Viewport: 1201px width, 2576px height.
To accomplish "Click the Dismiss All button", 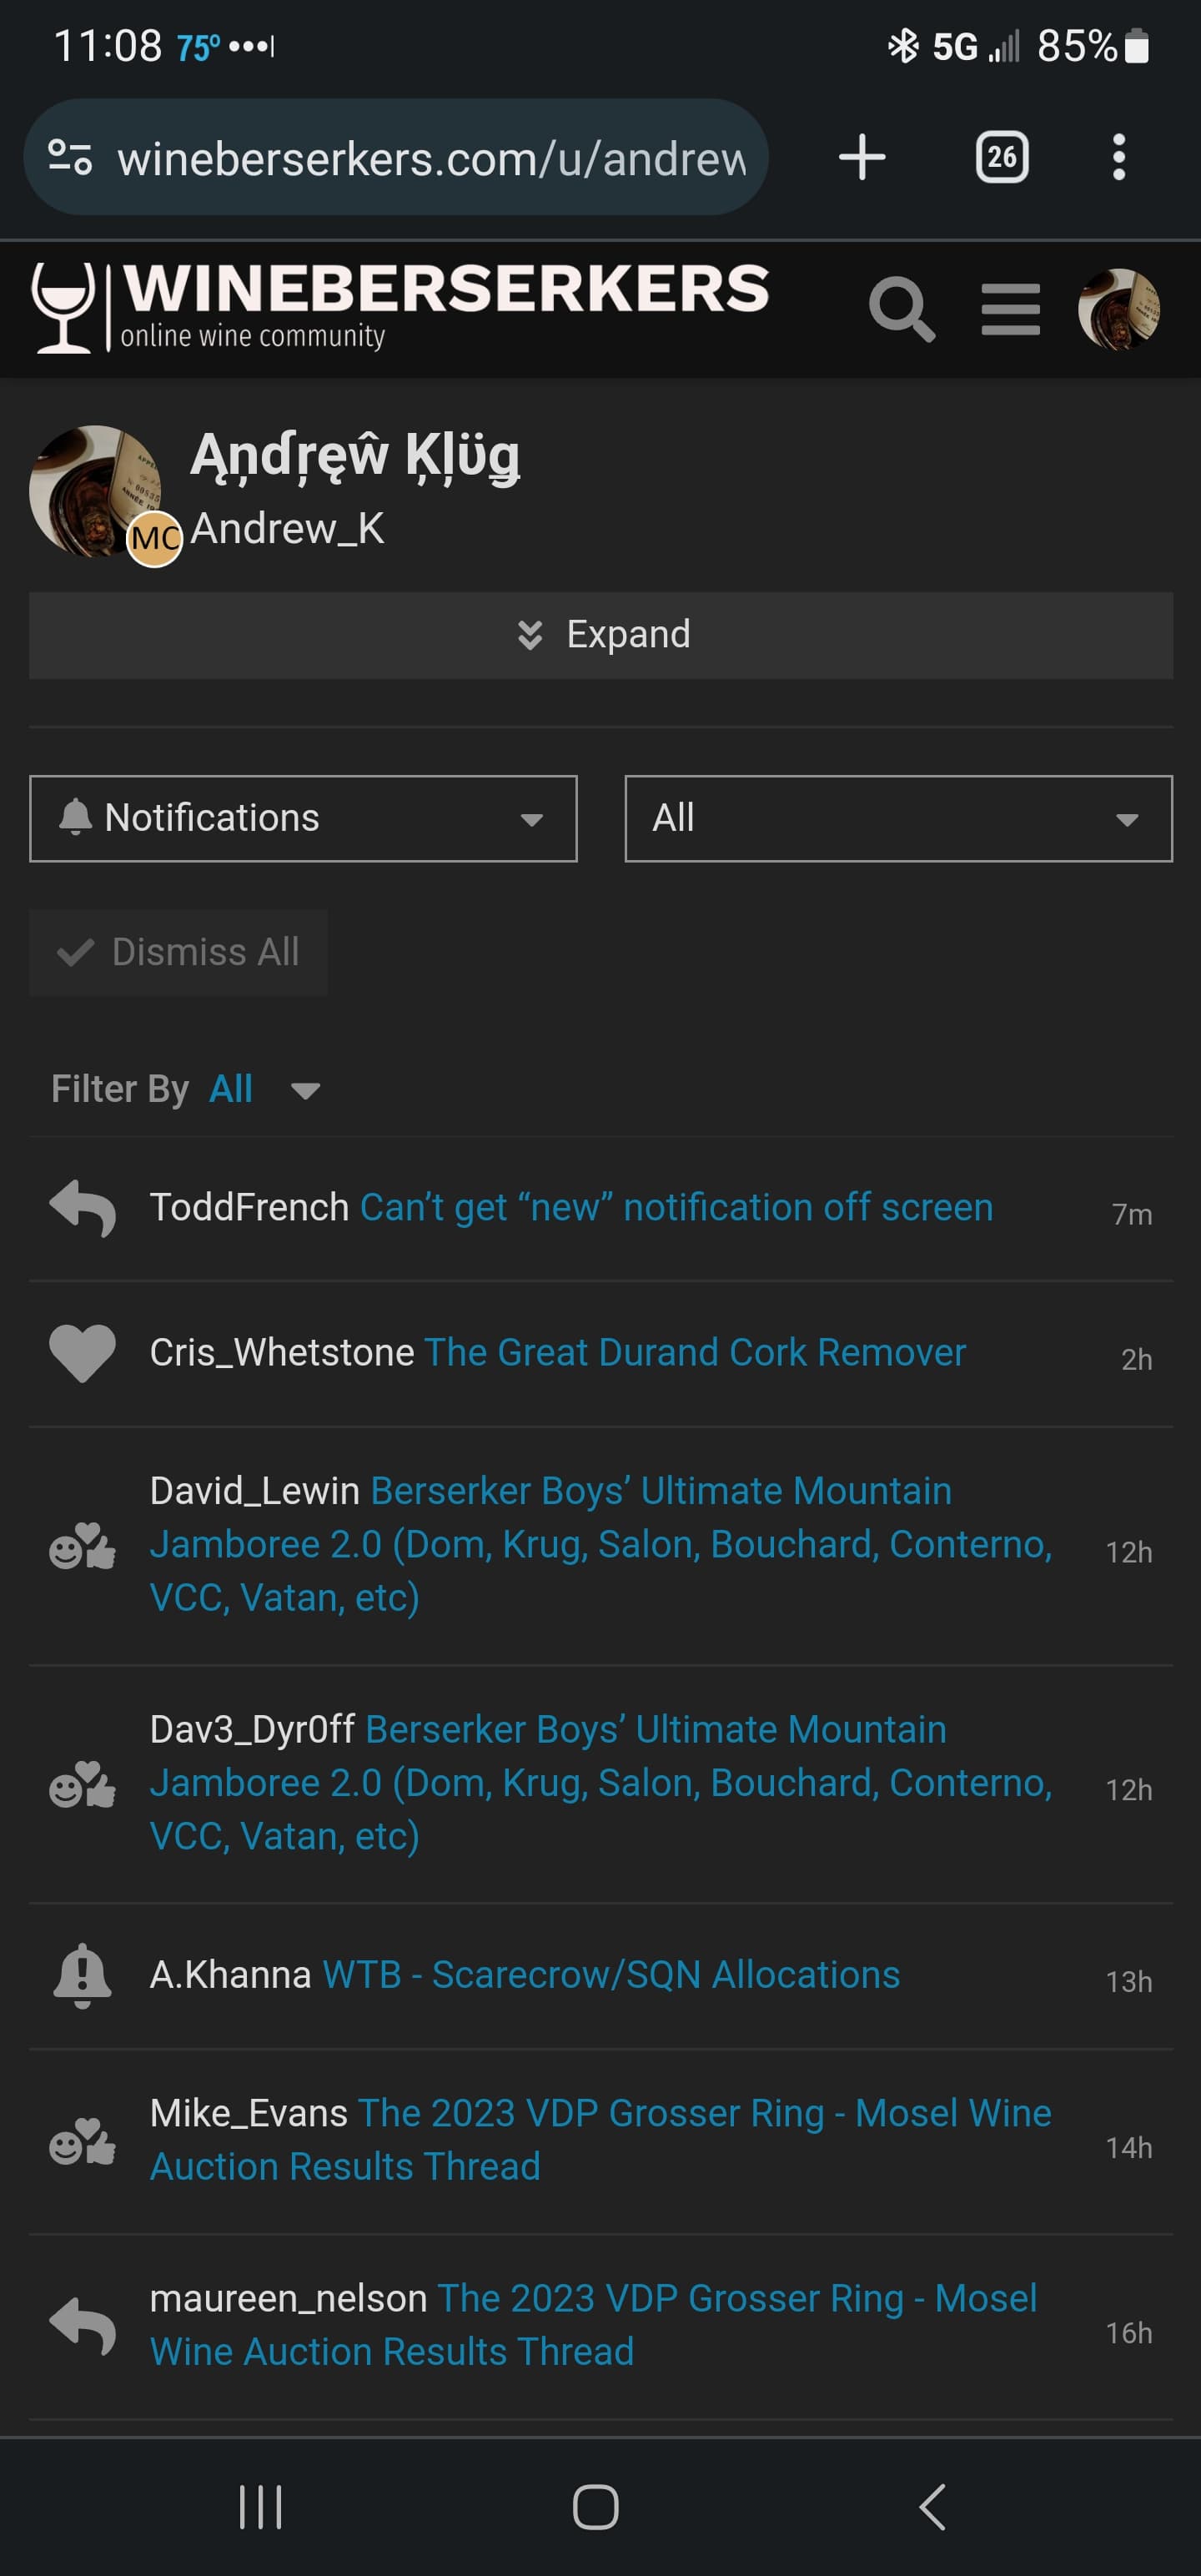I will [179, 952].
